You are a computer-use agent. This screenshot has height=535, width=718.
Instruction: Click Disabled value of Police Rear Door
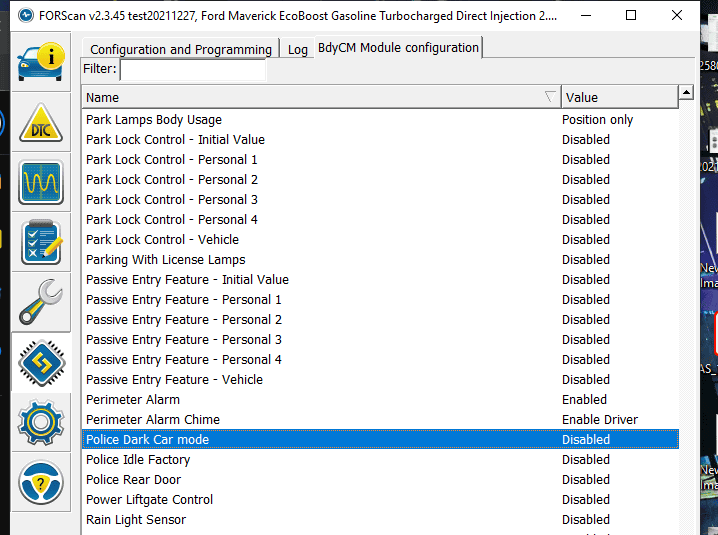pyautogui.click(x=586, y=480)
